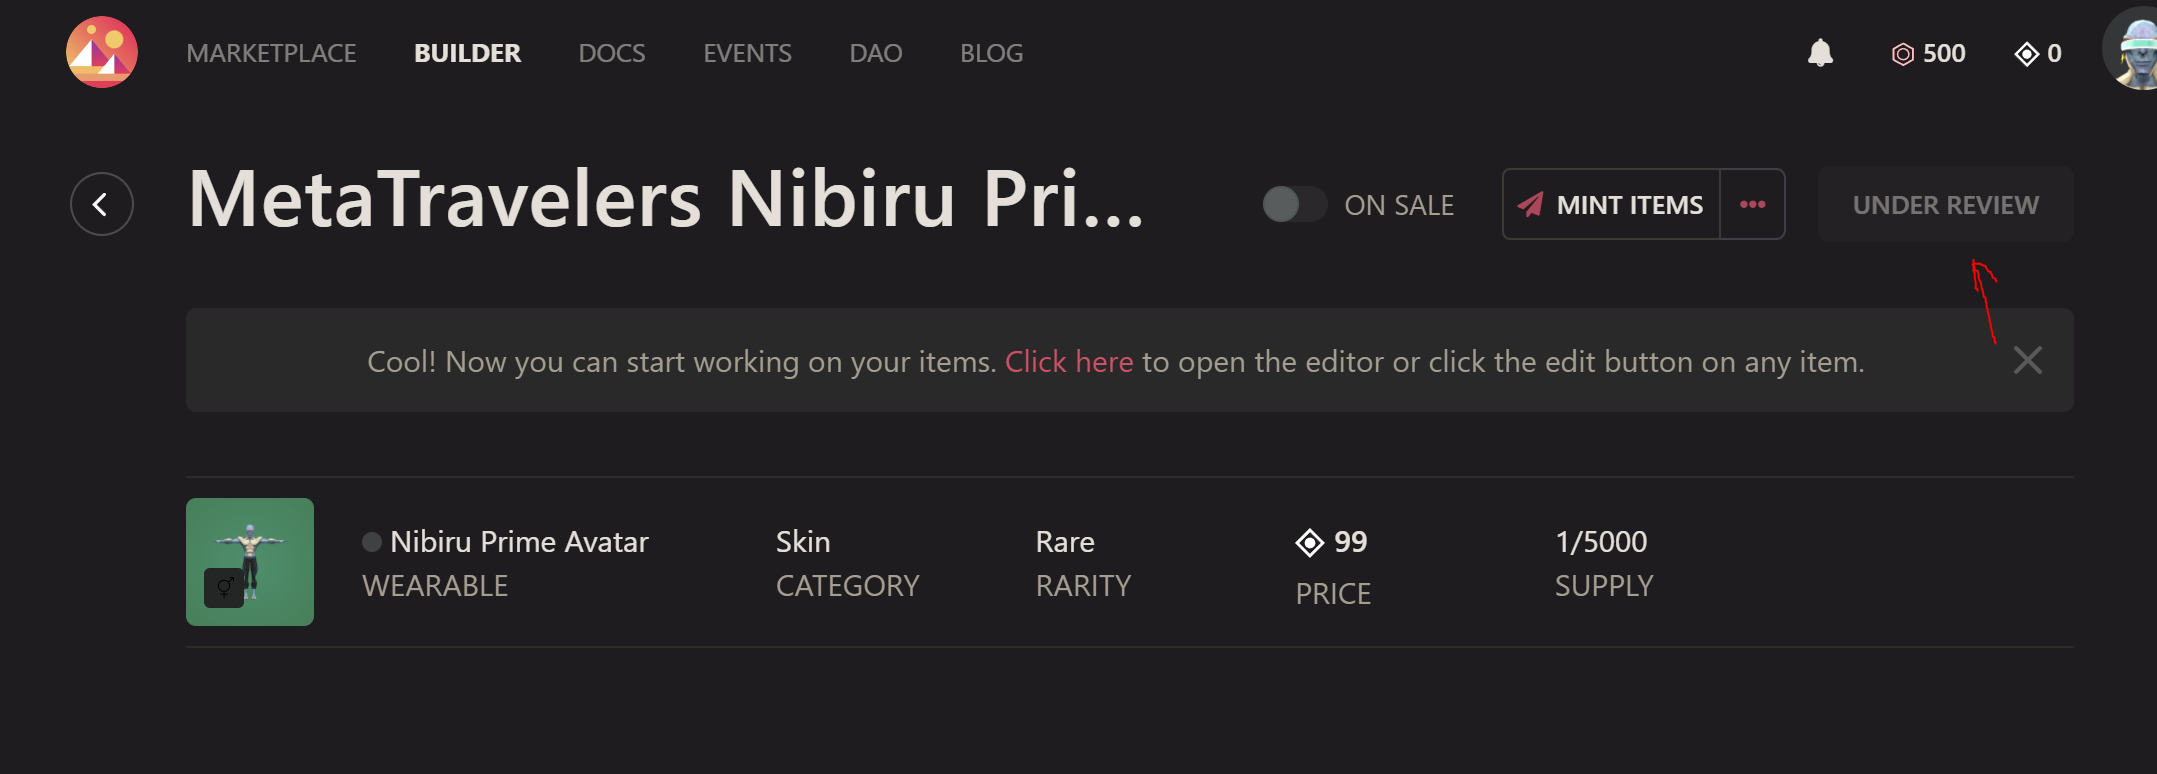Go to the Docs nav item
Screen dimensions: 2157x774
(x=612, y=53)
